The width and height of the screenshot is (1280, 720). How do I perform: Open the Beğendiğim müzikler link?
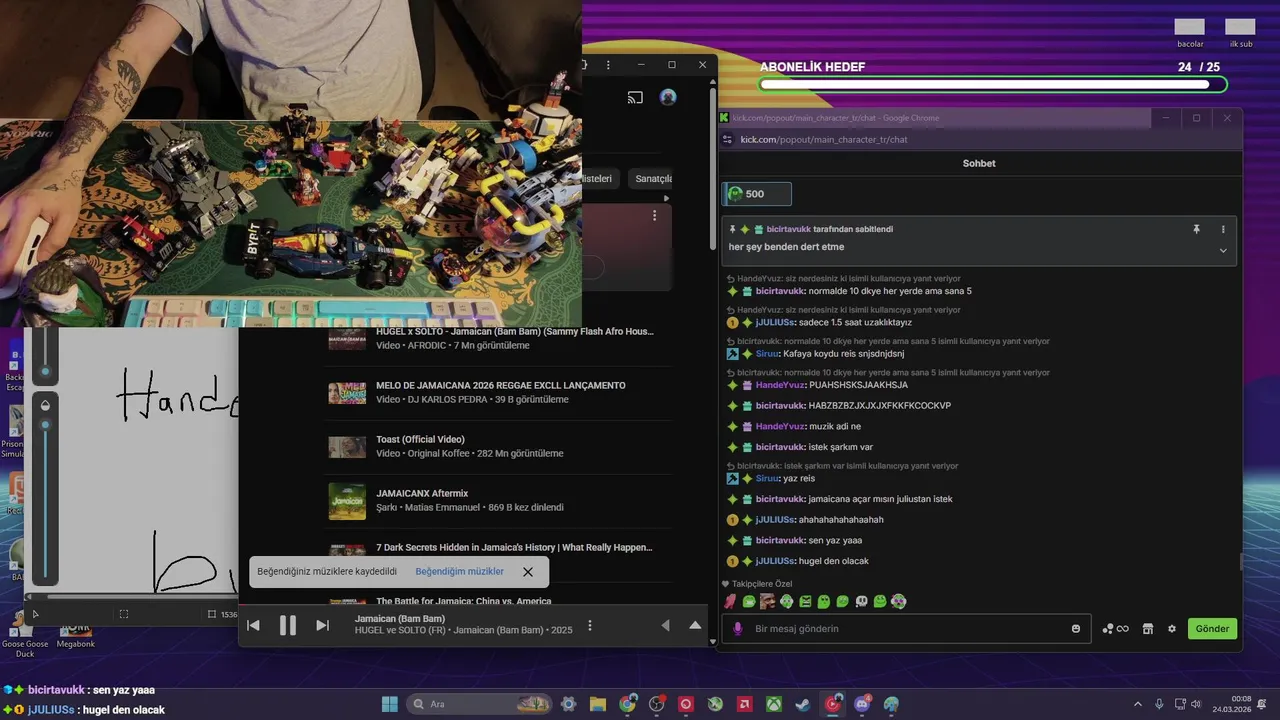click(460, 572)
